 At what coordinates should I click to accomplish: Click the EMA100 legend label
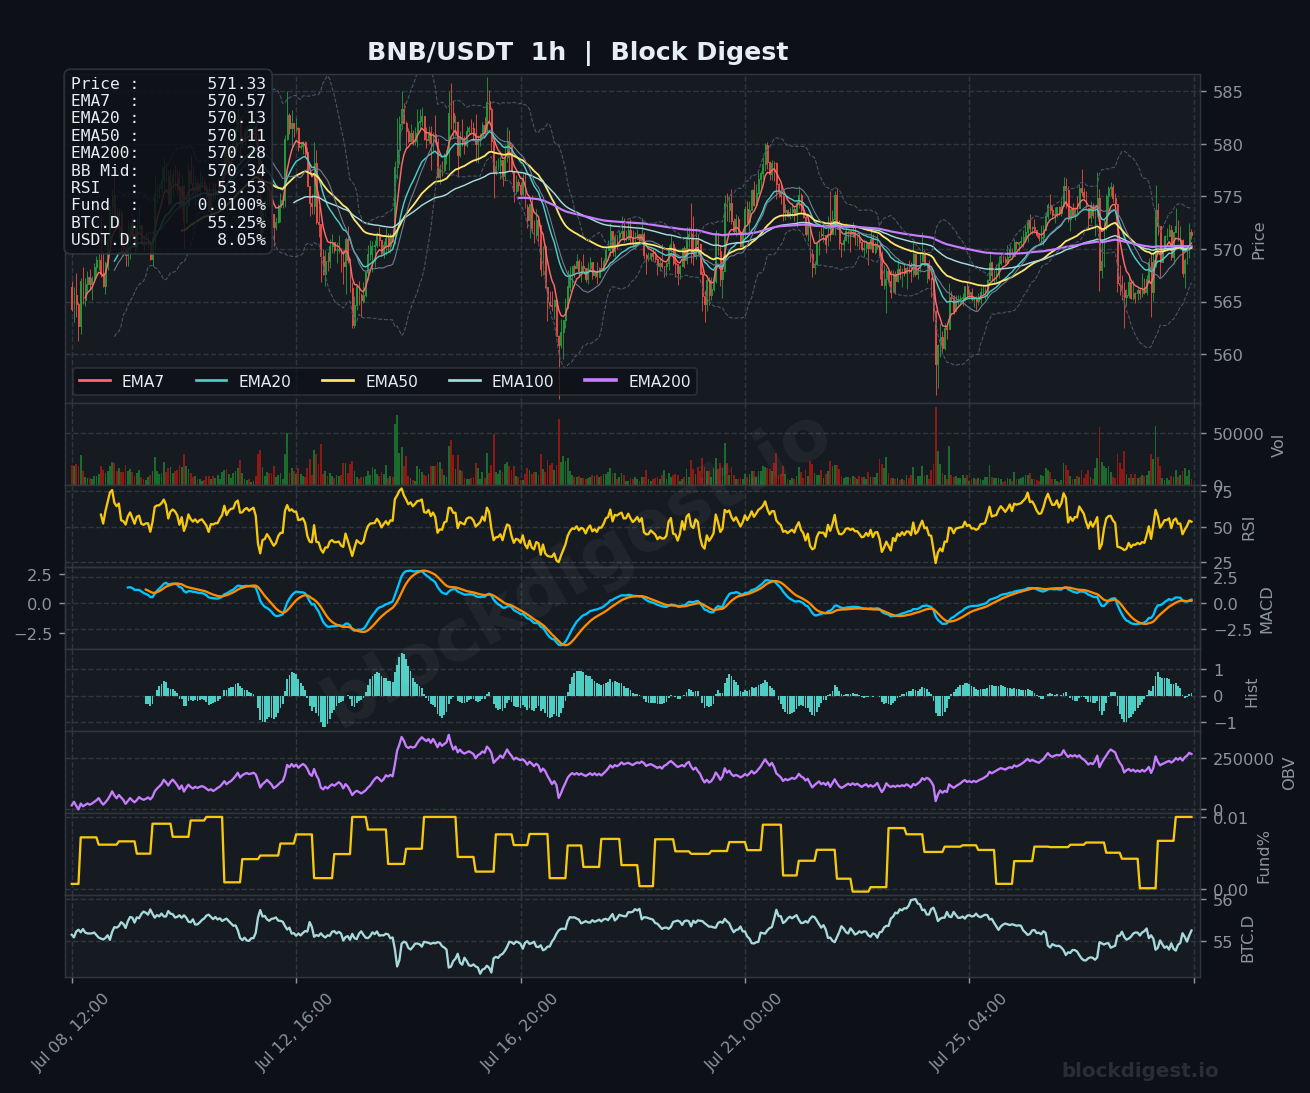[522, 382]
